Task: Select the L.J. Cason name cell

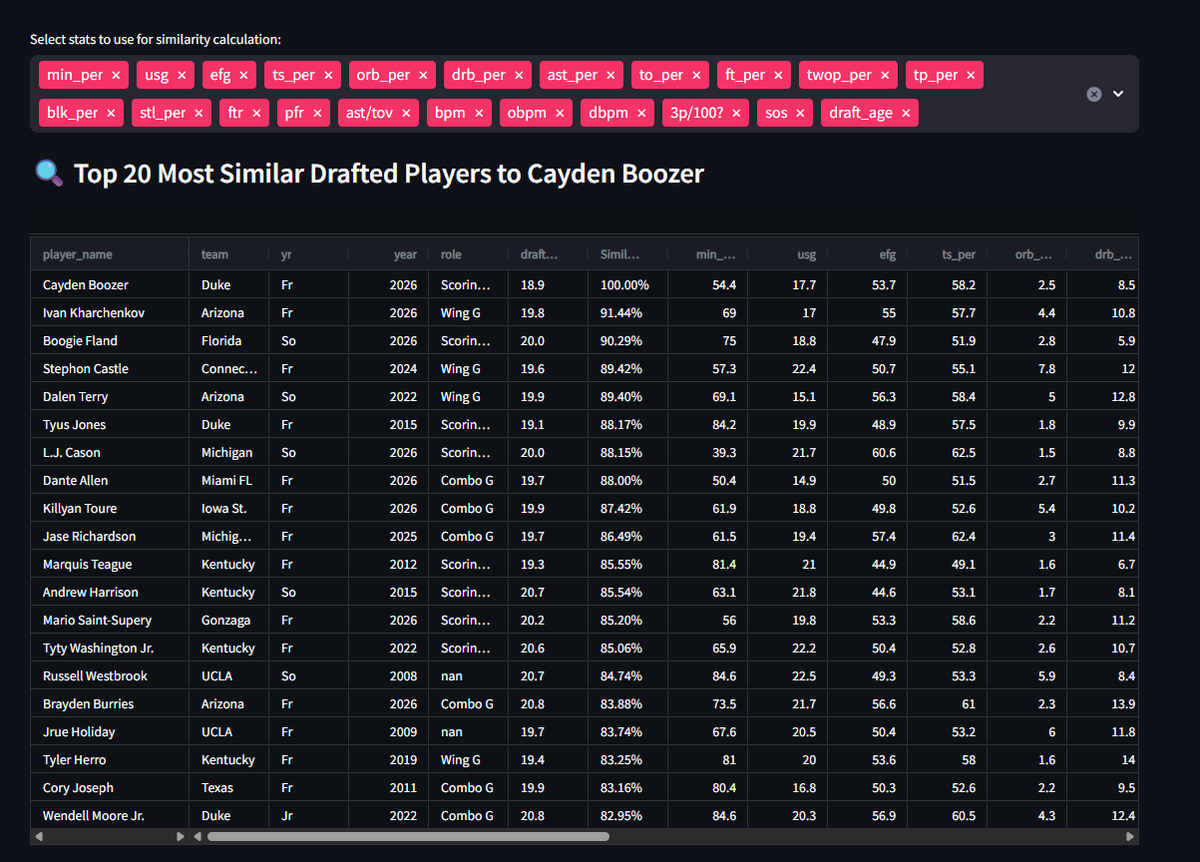Action: [x=109, y=453]
